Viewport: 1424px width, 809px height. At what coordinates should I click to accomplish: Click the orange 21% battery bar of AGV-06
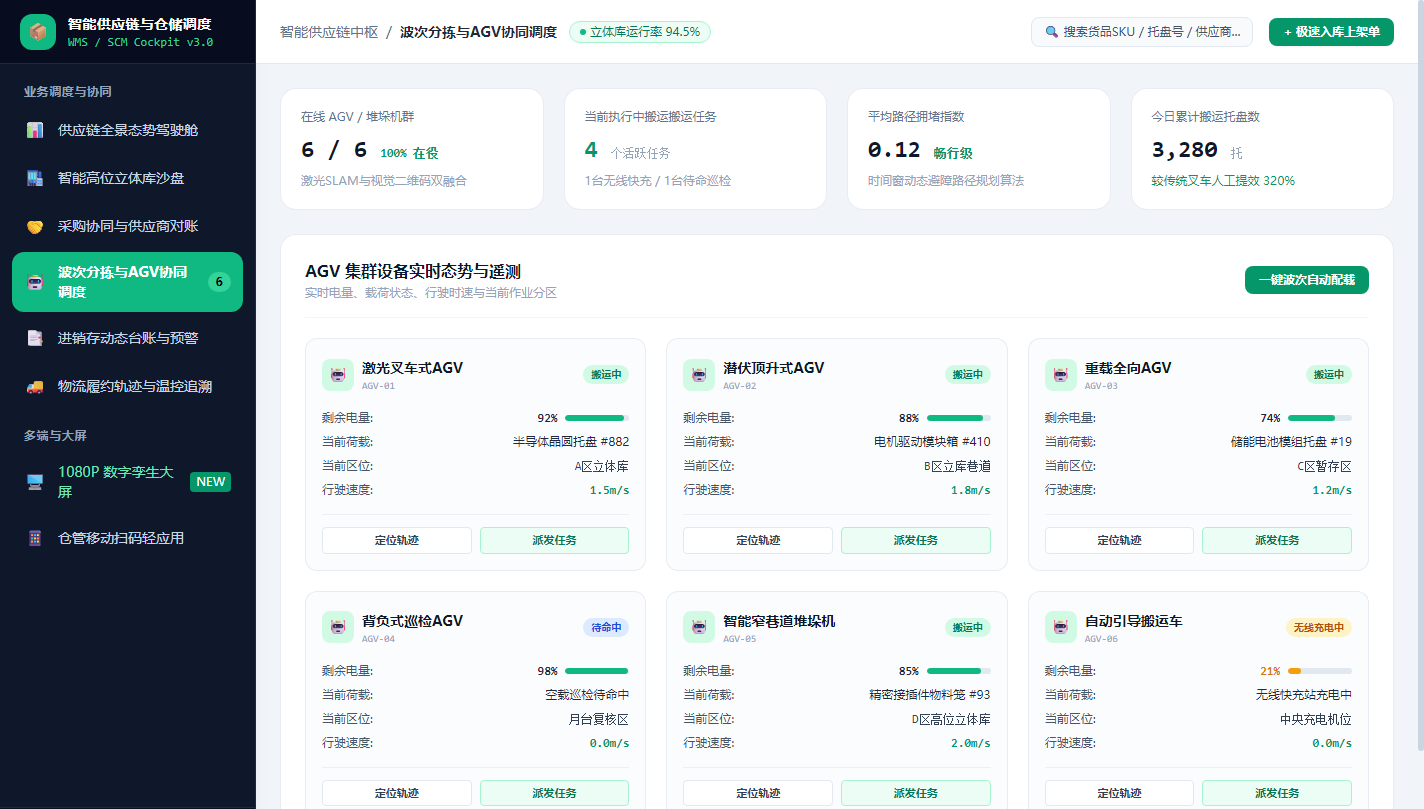[x=1320, y=671]
